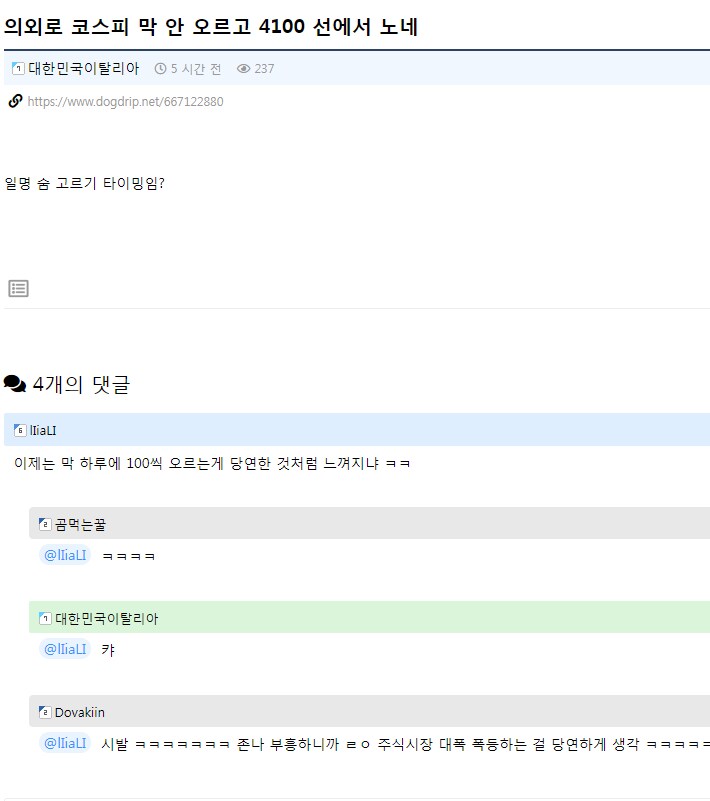Viewport: 710px width, 801px height.
Task: Open commenter Dovakiin profile name
Action: point(80,712)
